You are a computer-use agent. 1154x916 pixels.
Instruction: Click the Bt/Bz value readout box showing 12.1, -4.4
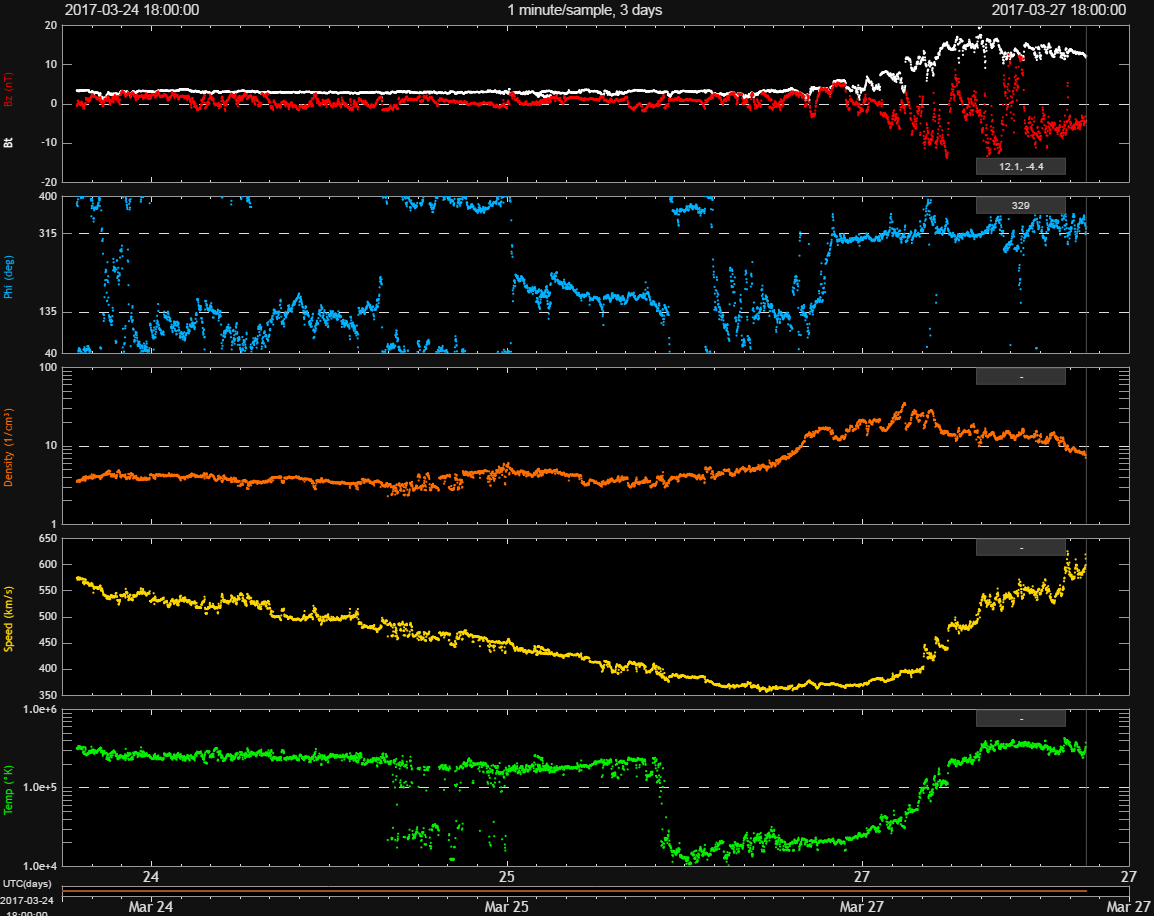[x=1020, y=167]
